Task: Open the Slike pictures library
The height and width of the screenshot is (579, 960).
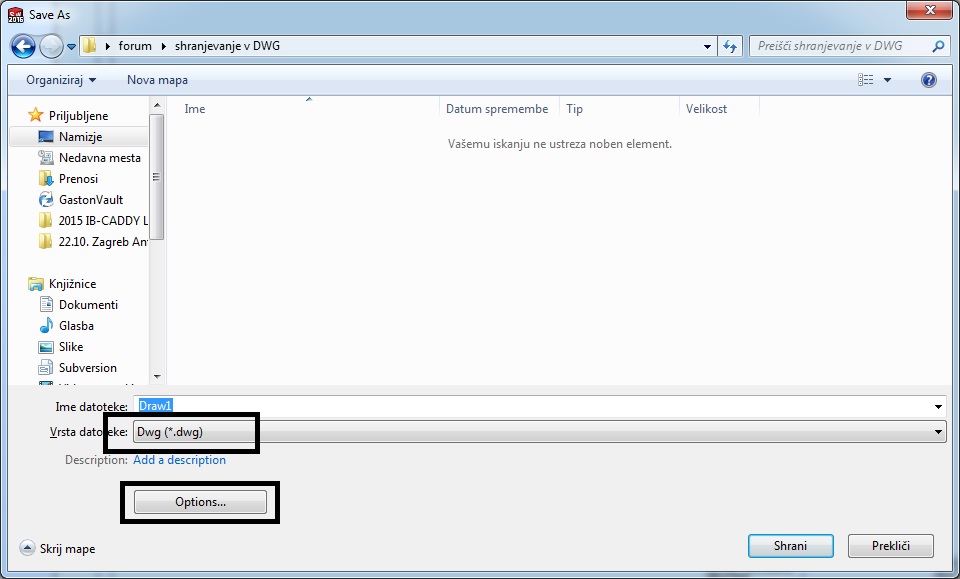Action: 71,347
